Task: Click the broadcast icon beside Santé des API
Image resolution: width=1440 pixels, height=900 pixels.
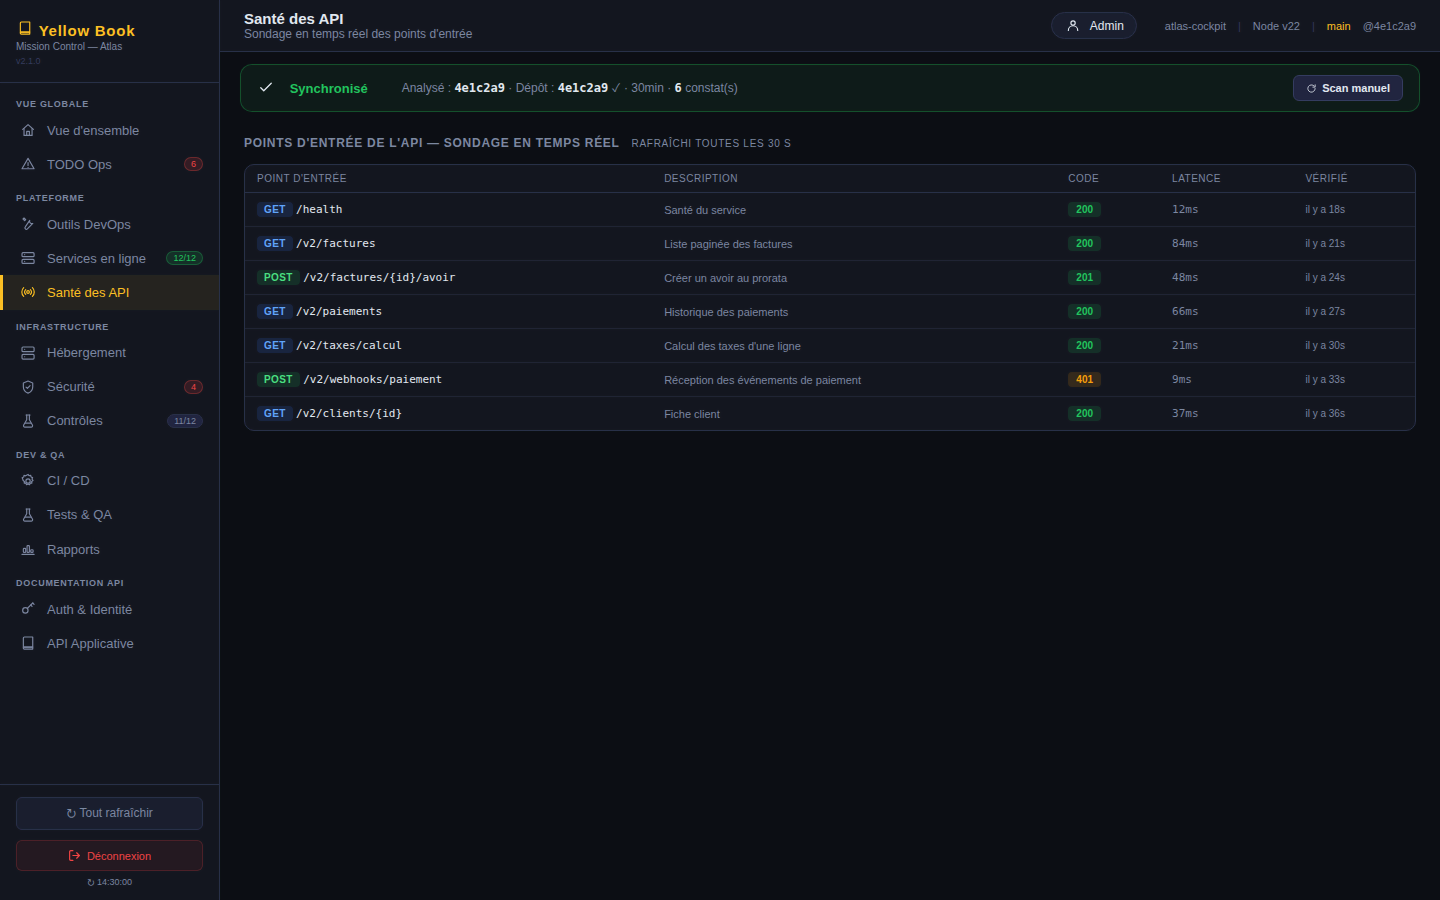Action: (x=28, y=292)
